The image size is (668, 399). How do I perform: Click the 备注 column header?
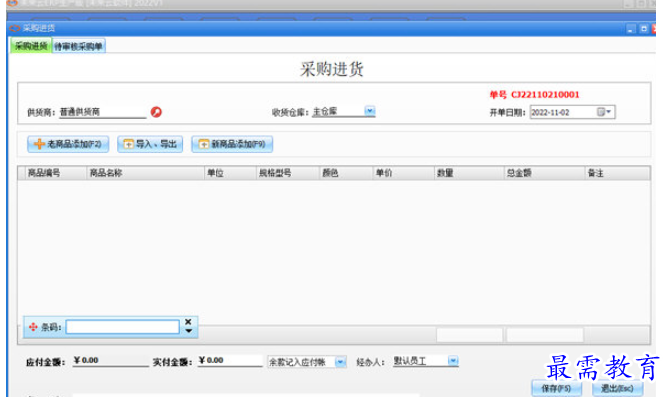[617, 173]
